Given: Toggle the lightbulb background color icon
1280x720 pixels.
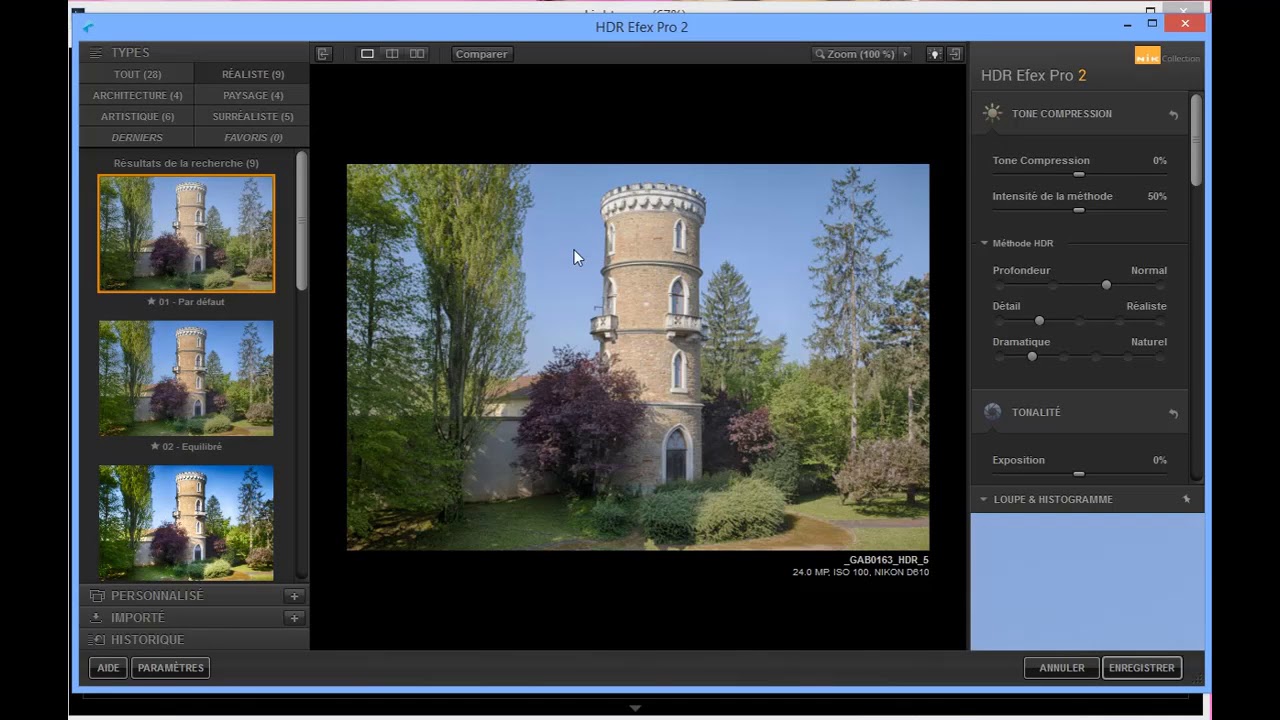Looking at the screenshot, I should (934, 54).
